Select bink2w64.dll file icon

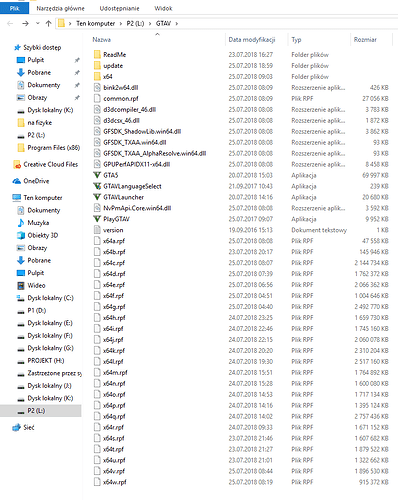coord(97,87)
